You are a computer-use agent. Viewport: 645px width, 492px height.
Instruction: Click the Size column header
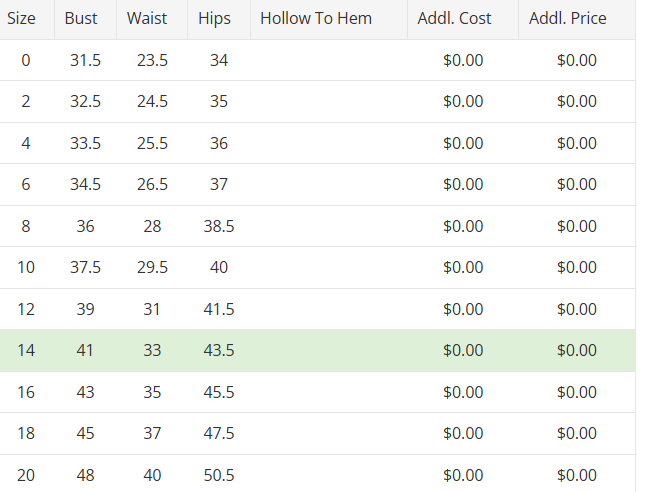[x=22, y=19]
